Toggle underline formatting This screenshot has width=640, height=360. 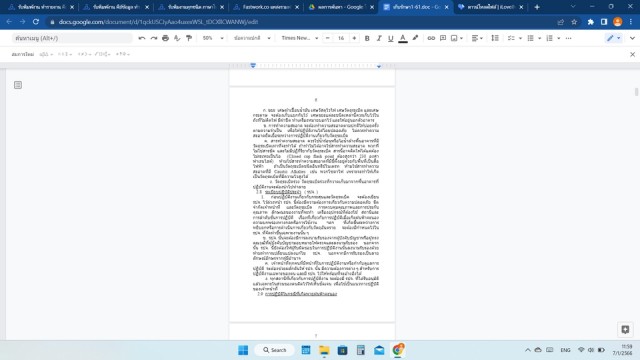coord(391,38)
